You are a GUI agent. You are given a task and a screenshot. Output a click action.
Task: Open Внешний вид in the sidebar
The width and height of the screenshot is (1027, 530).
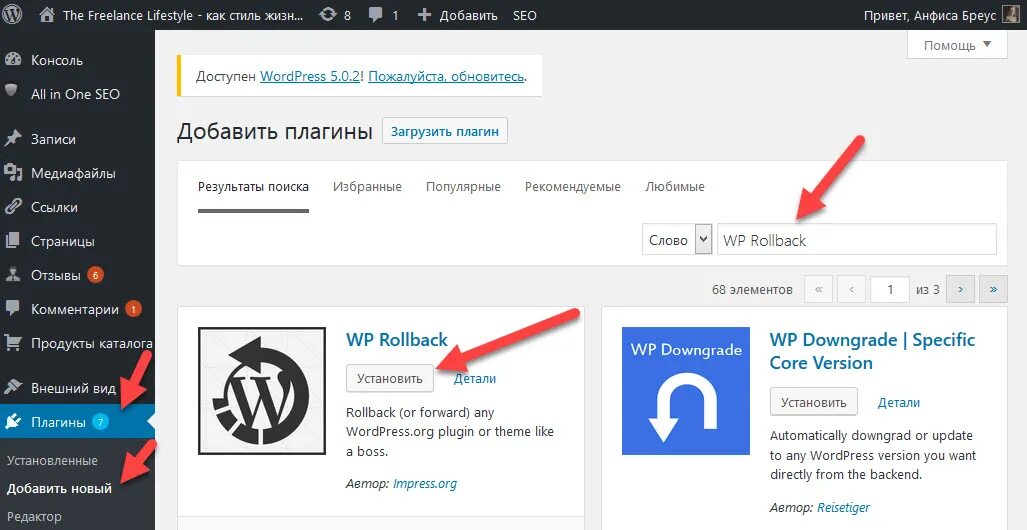73,388
